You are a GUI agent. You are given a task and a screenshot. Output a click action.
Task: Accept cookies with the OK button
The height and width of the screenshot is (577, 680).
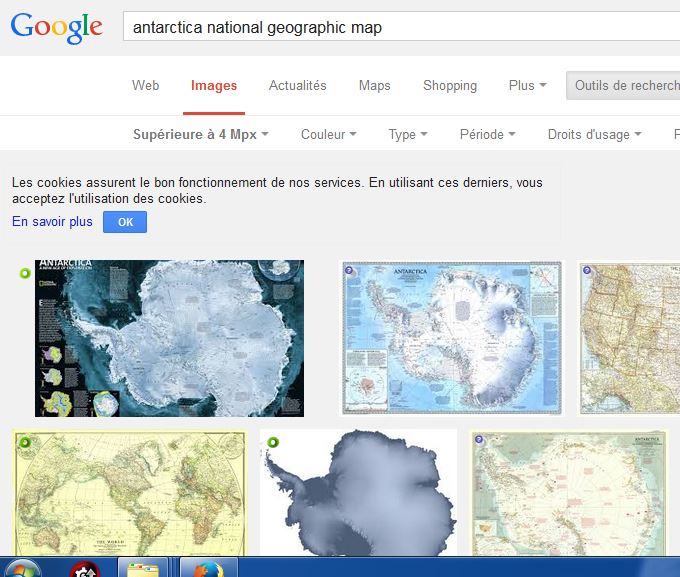125,222
